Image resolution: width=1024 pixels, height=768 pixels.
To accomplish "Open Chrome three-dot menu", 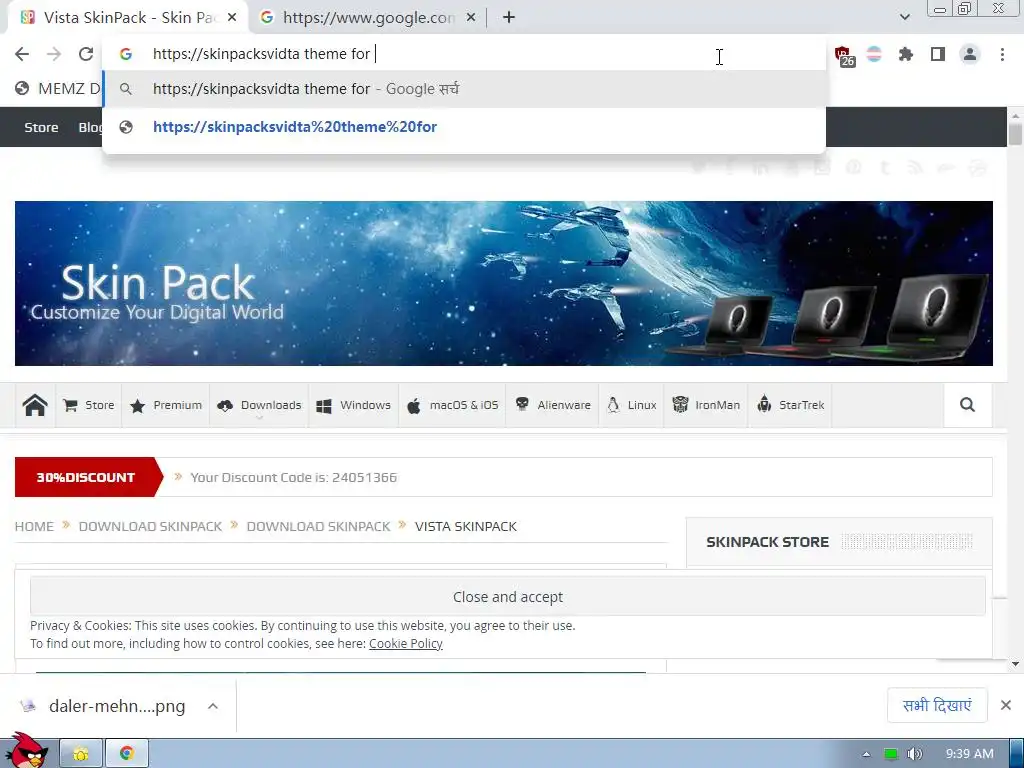I will tap(1002, 54).
